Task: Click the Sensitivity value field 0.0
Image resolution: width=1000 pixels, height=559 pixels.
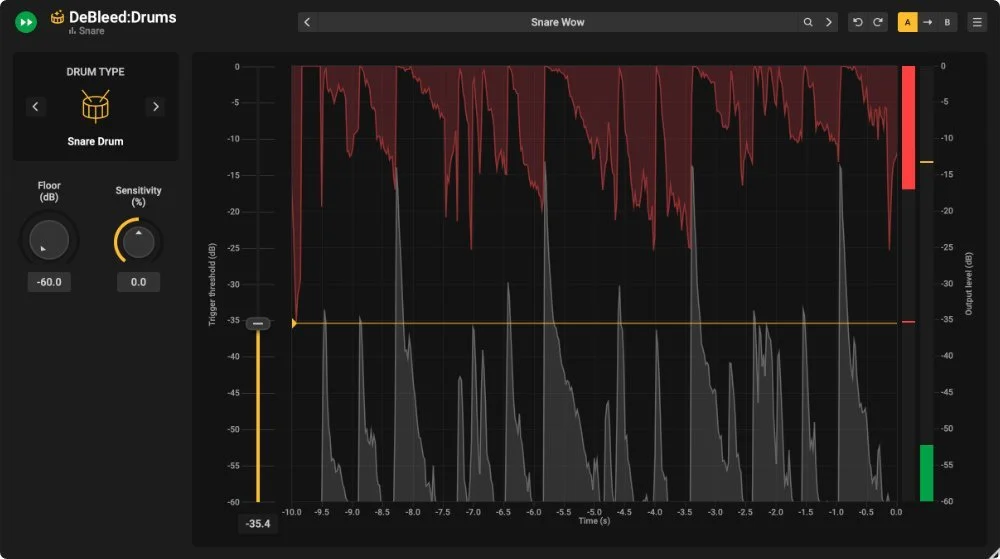Action: pos(138,282)
